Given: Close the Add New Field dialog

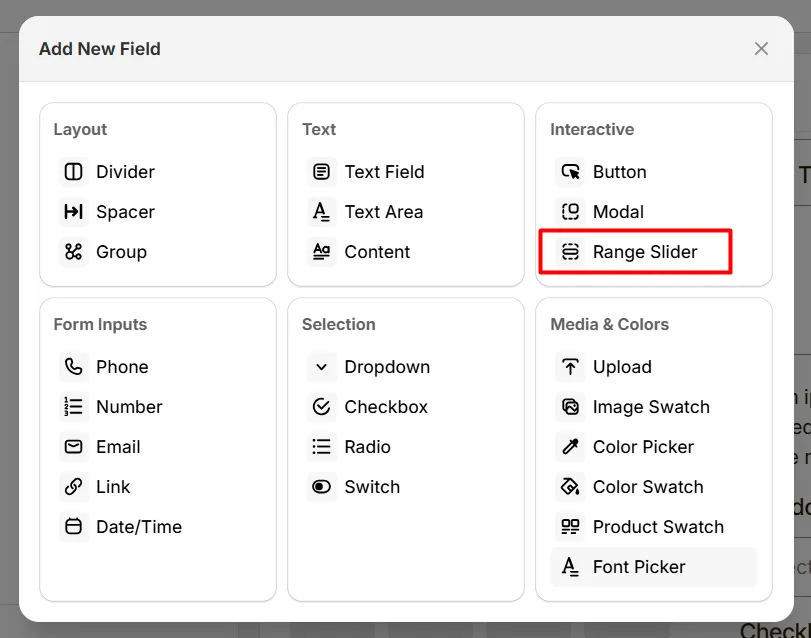Looking at the screenshot, I should point(761,49).
